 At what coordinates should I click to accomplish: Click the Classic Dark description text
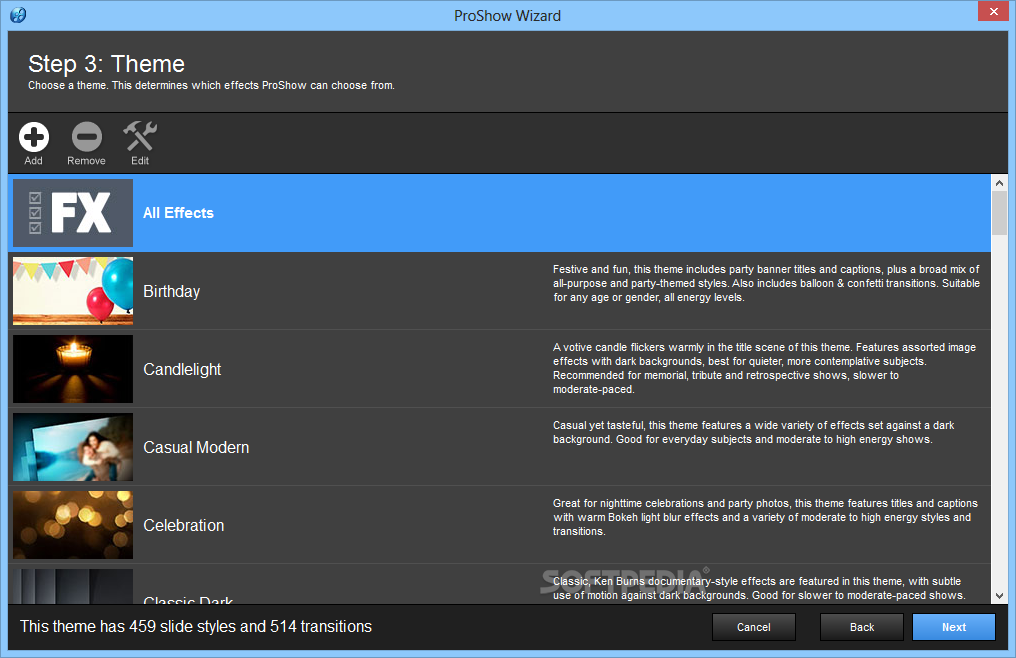[759, 588]
